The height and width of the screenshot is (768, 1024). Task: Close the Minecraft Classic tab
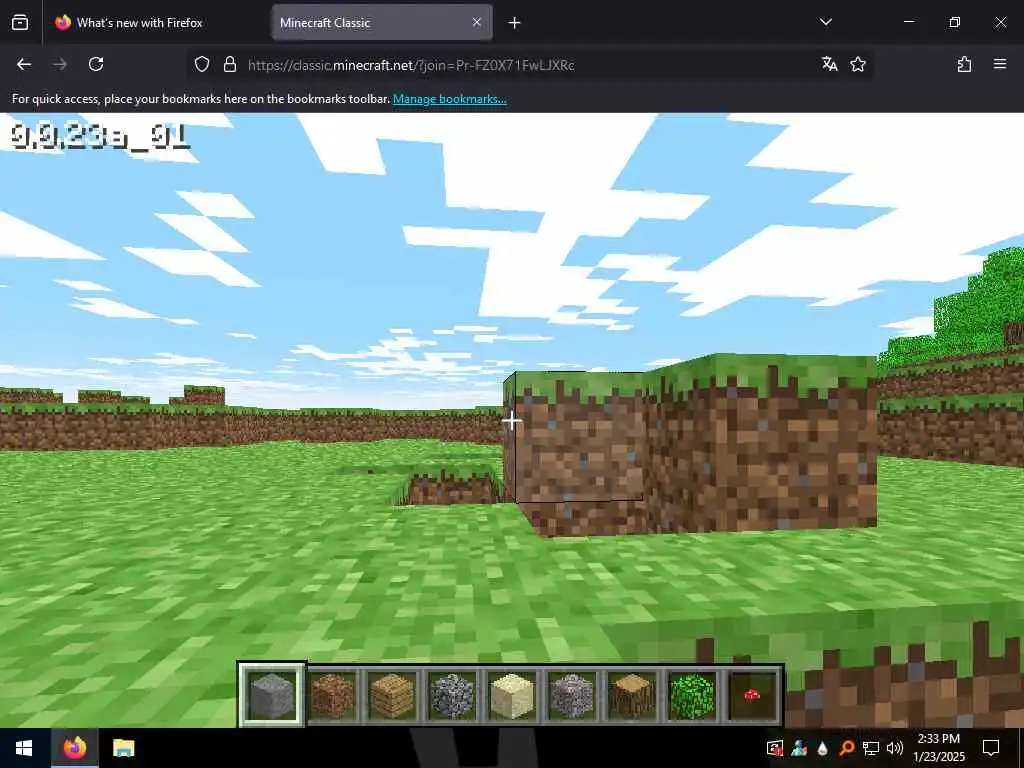[x=477, y=22]
